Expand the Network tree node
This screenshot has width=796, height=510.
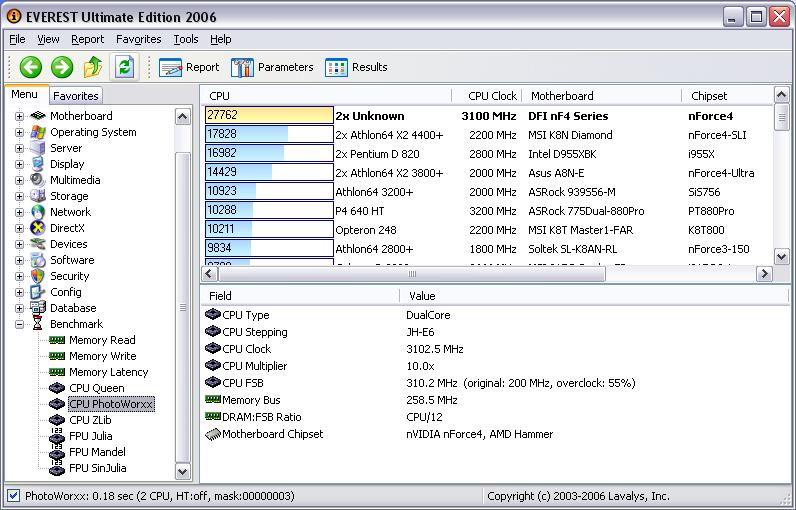(19, 212)
